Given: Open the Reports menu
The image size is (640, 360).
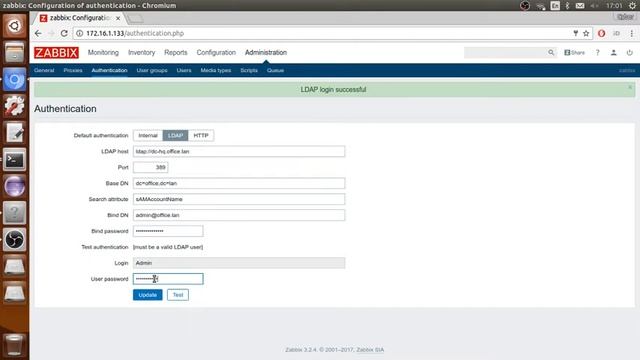Looking at the screenshot, I should [x=176, y=53].
